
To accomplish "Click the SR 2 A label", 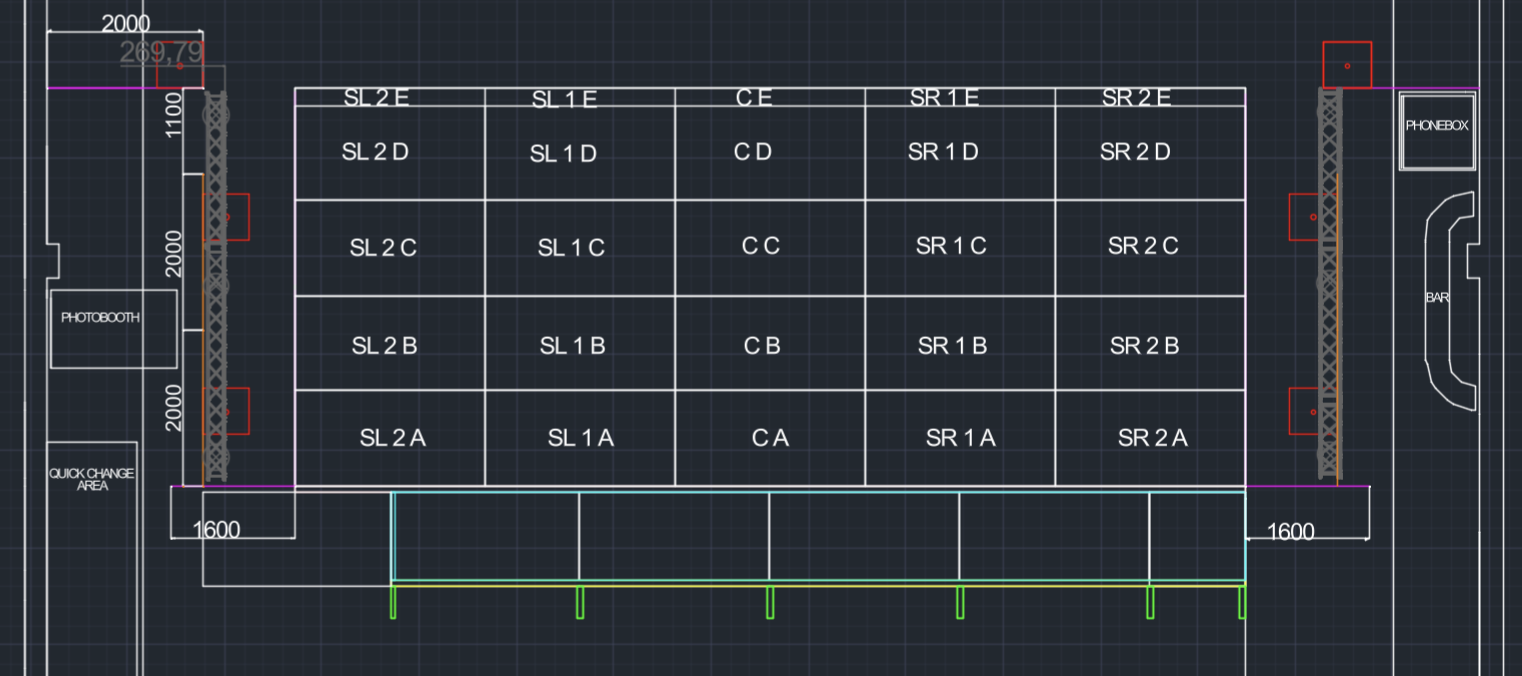I will coord(1153,438).
